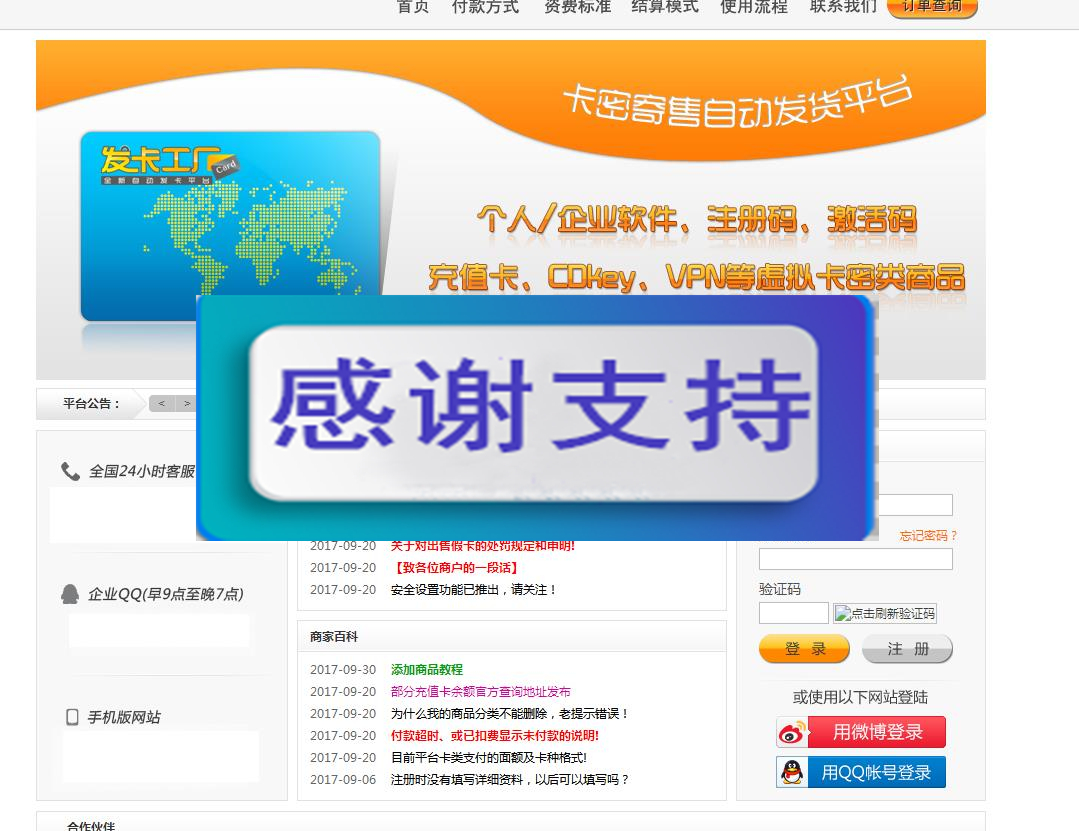Click the bell icon beside 企业QQ
Viewport: 1079px width, 831px height.
point(68,593)
